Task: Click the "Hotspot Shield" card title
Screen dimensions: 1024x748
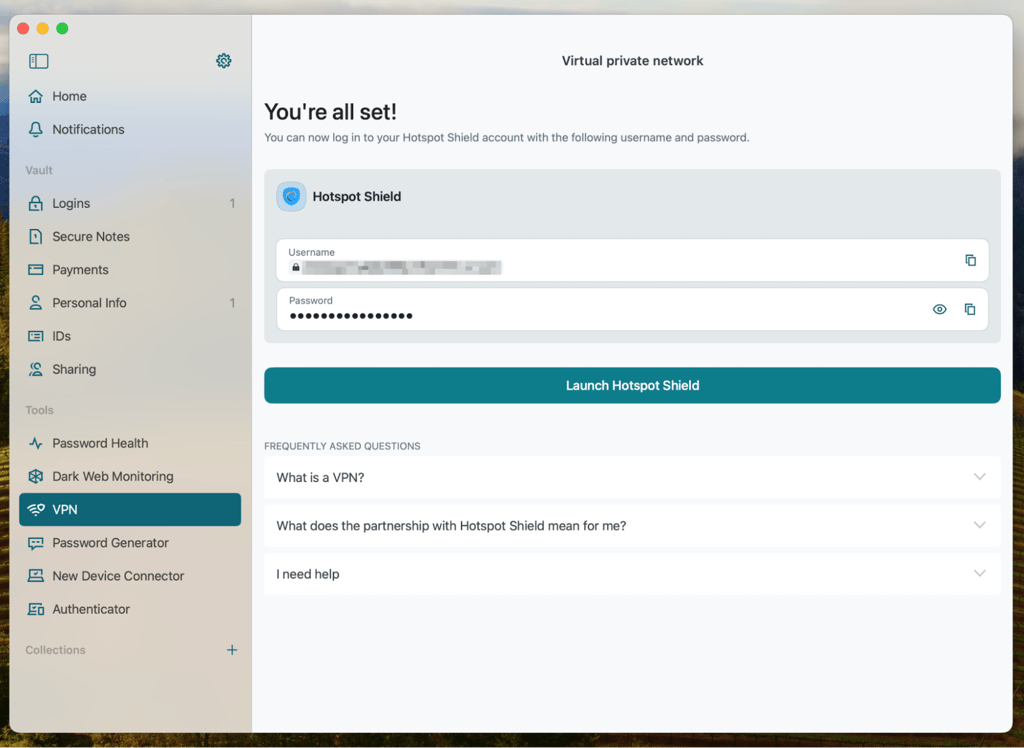Action: click(357, 197)
